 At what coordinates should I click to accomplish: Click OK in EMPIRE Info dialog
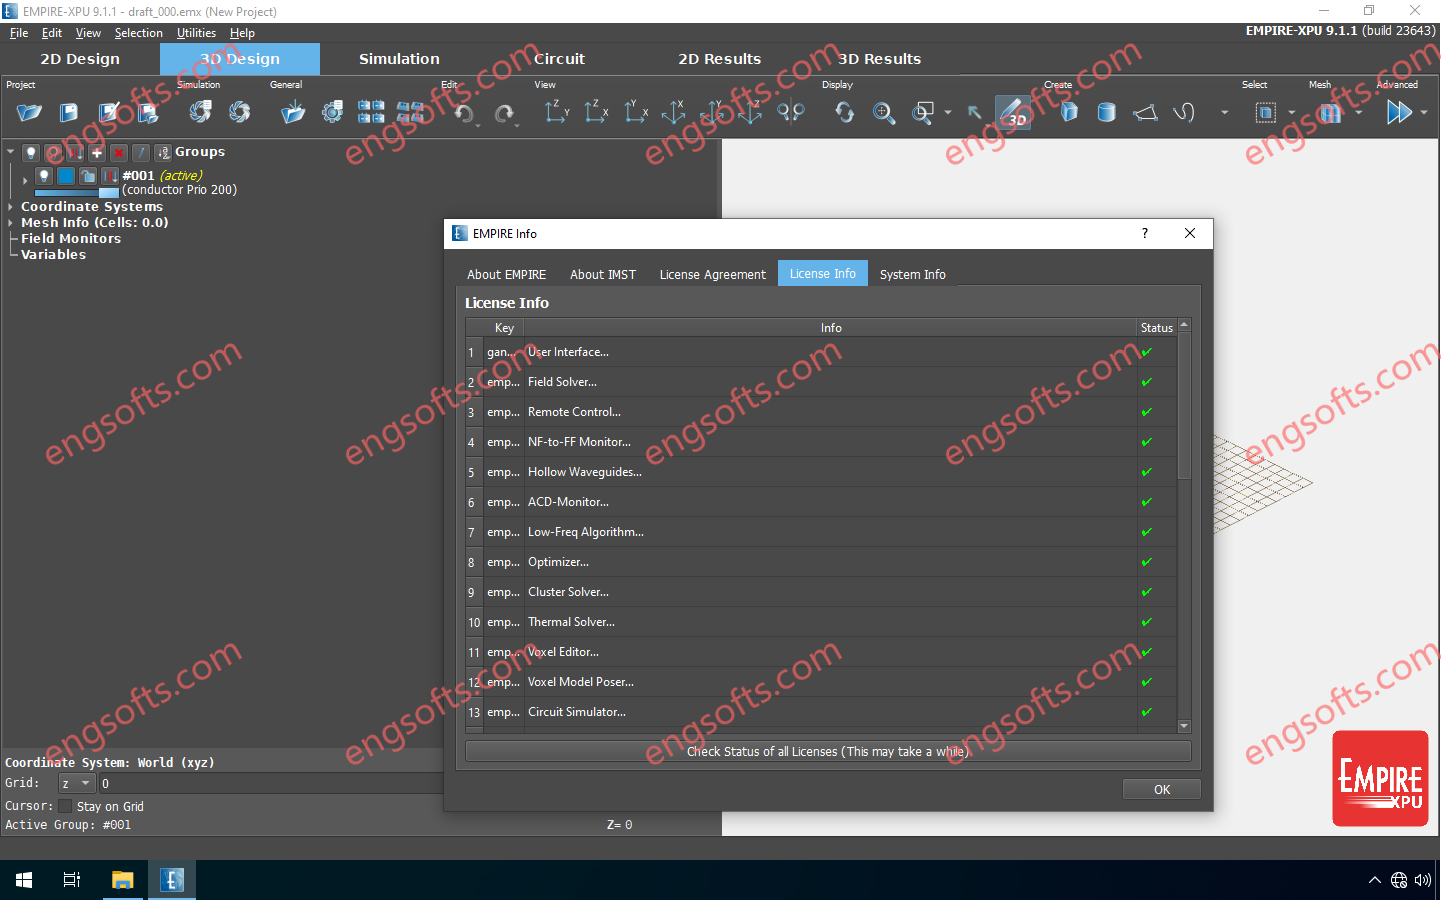click(x=1162, y=789)
